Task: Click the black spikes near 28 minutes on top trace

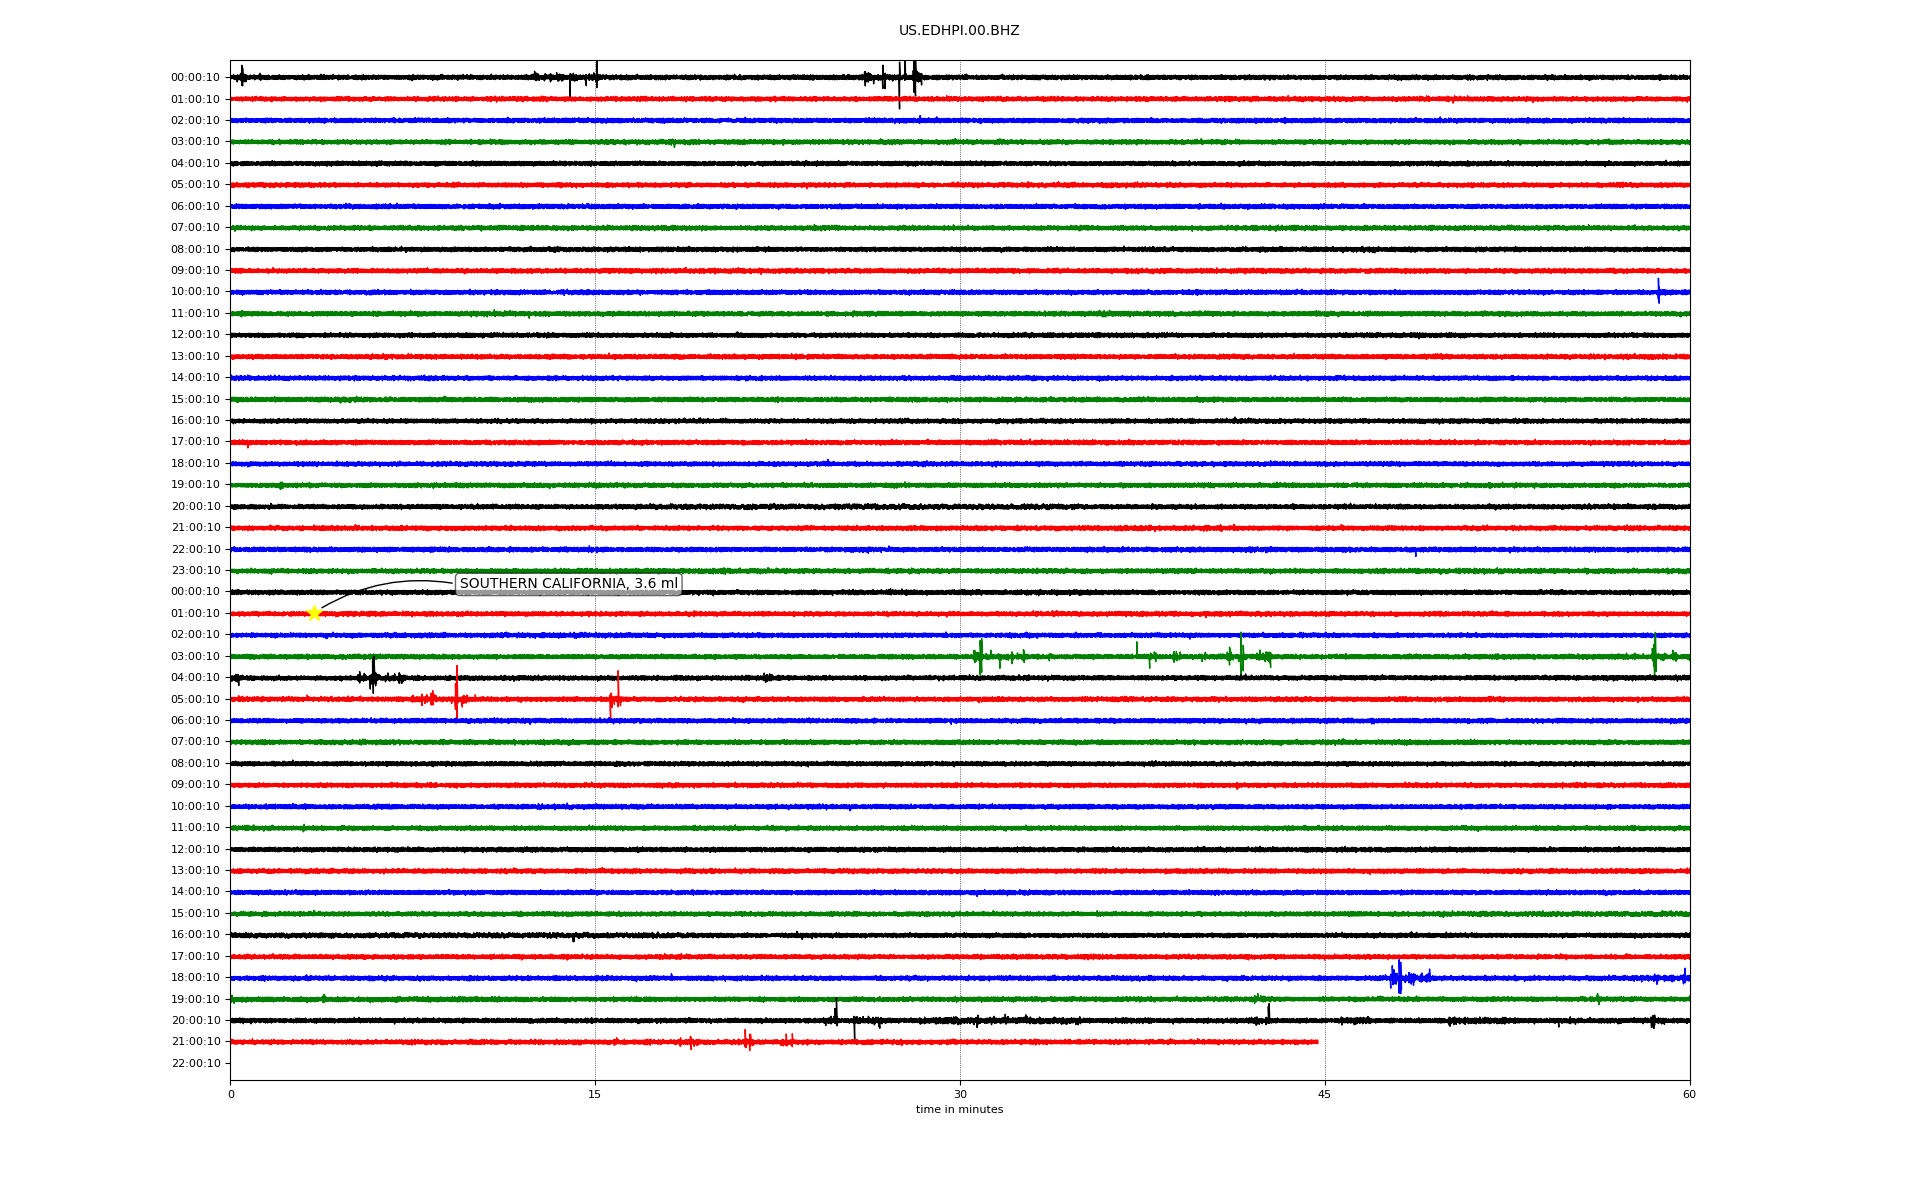Action: pyautogui.click(x=913, y=76)
